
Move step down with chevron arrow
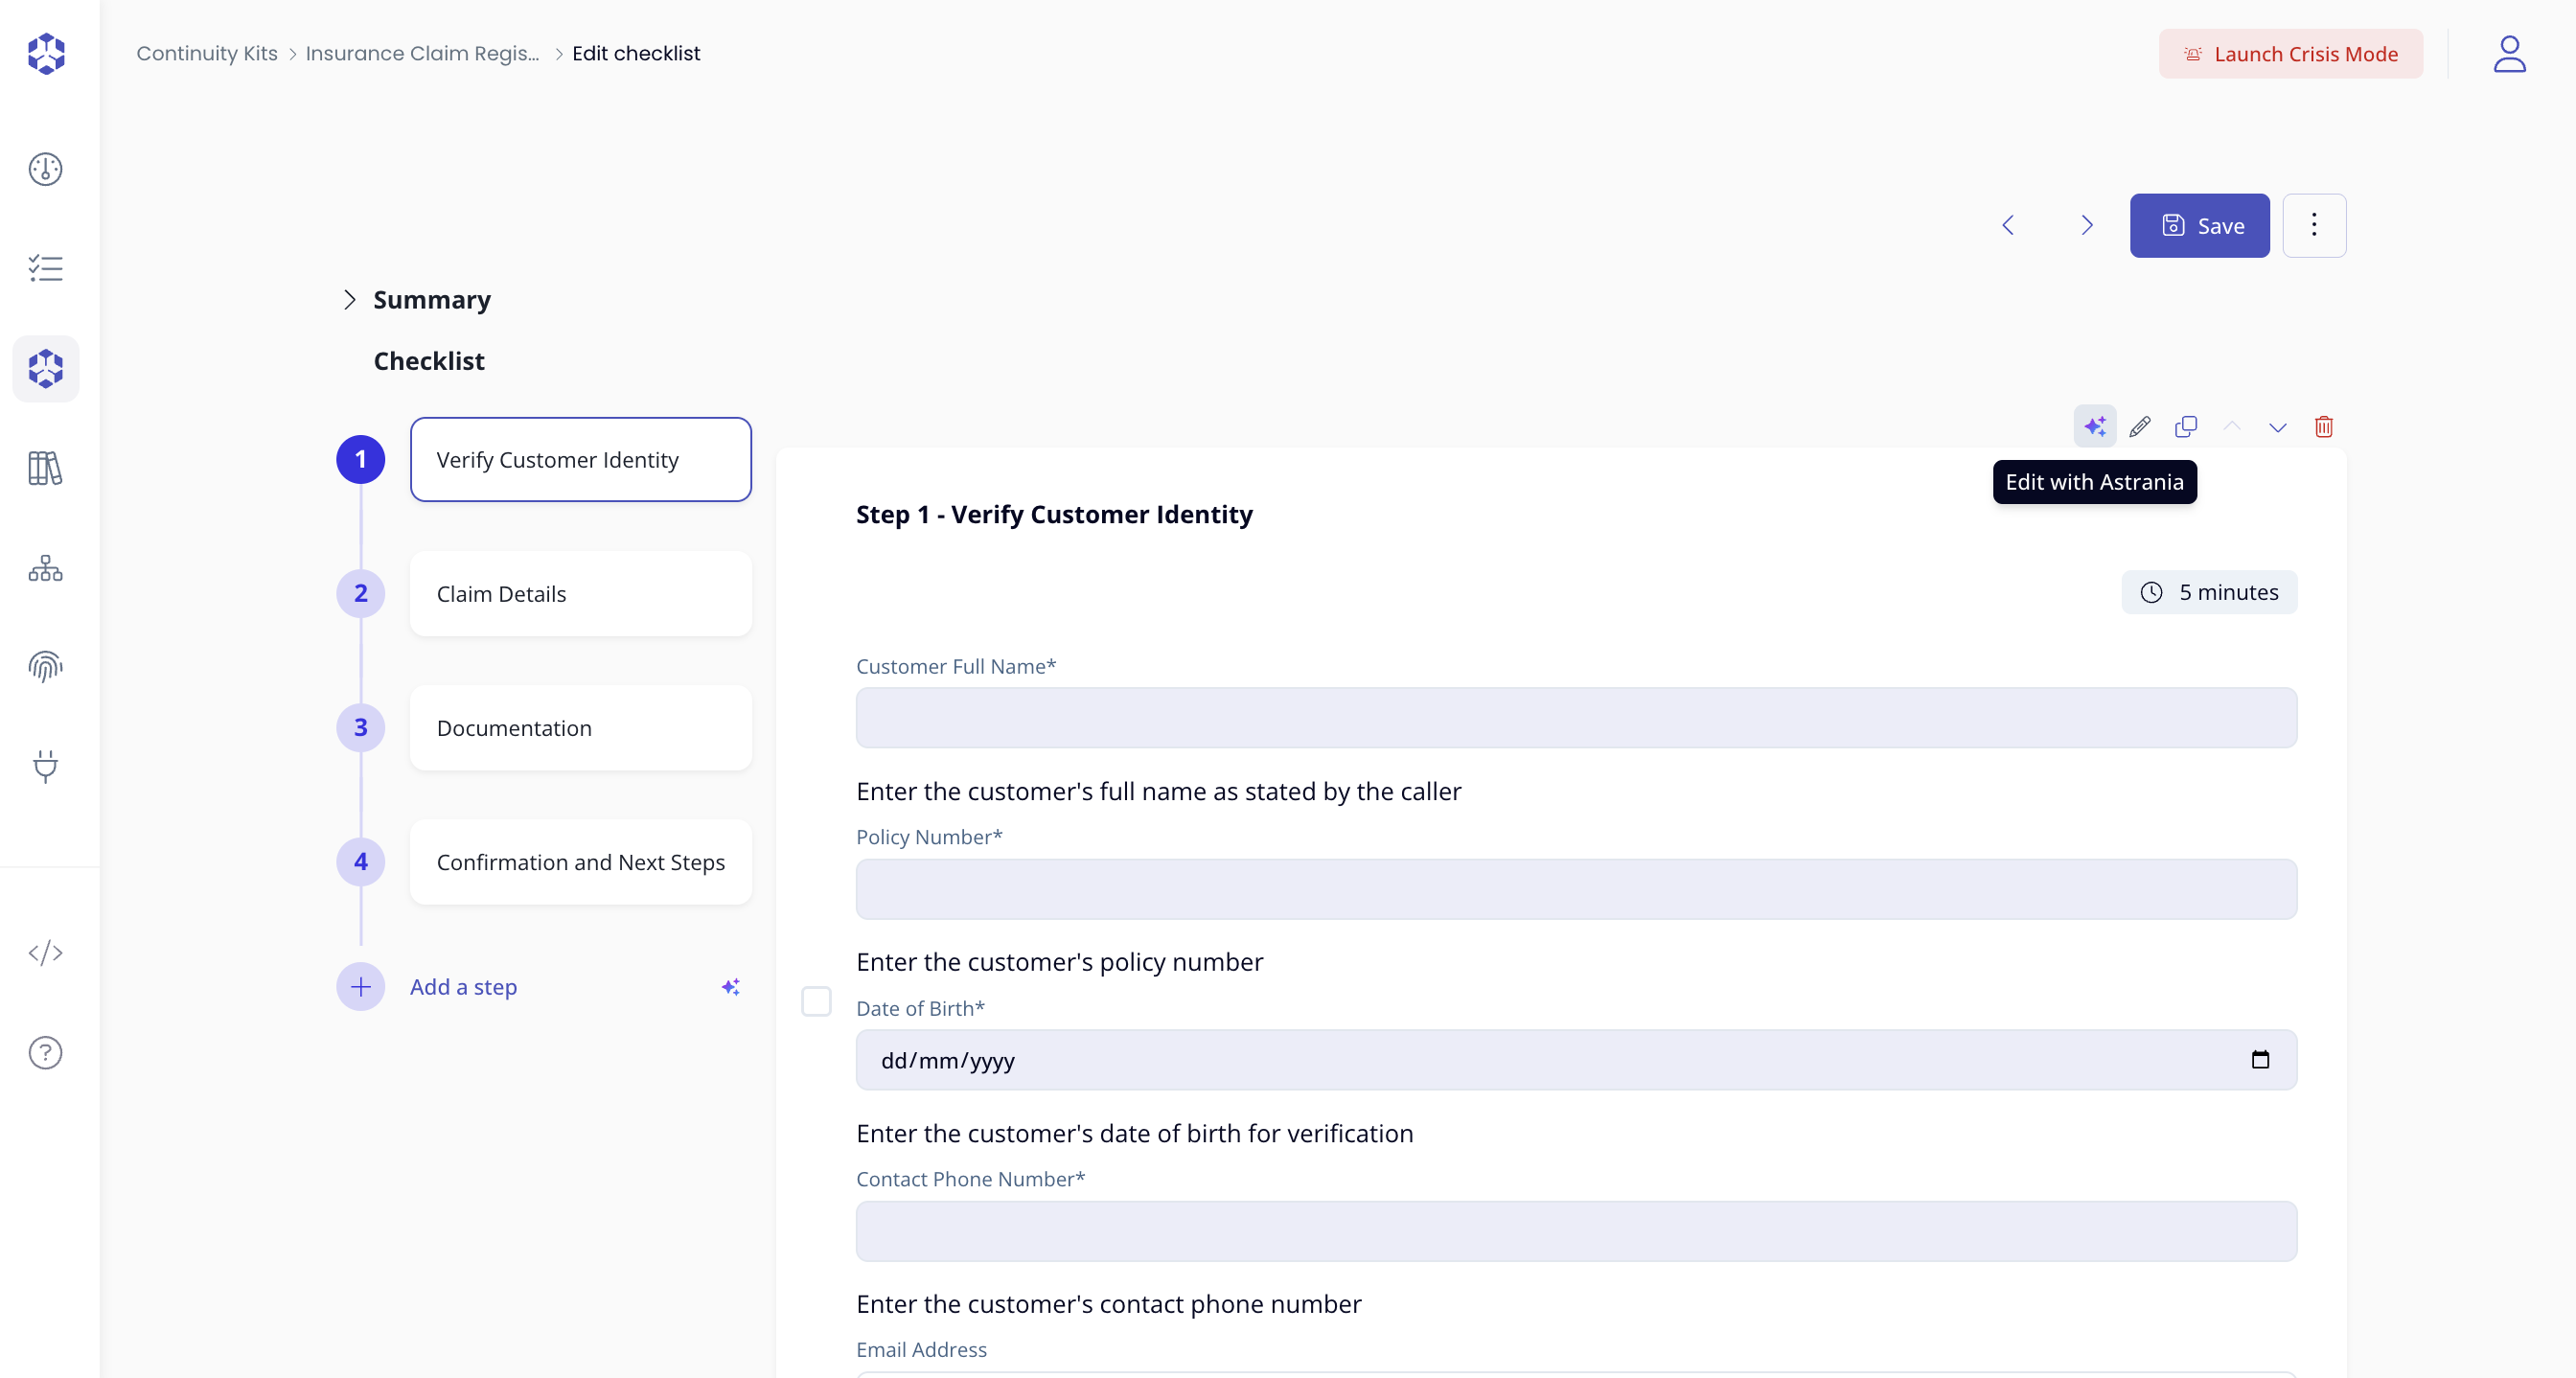(x=2277, y=427)
